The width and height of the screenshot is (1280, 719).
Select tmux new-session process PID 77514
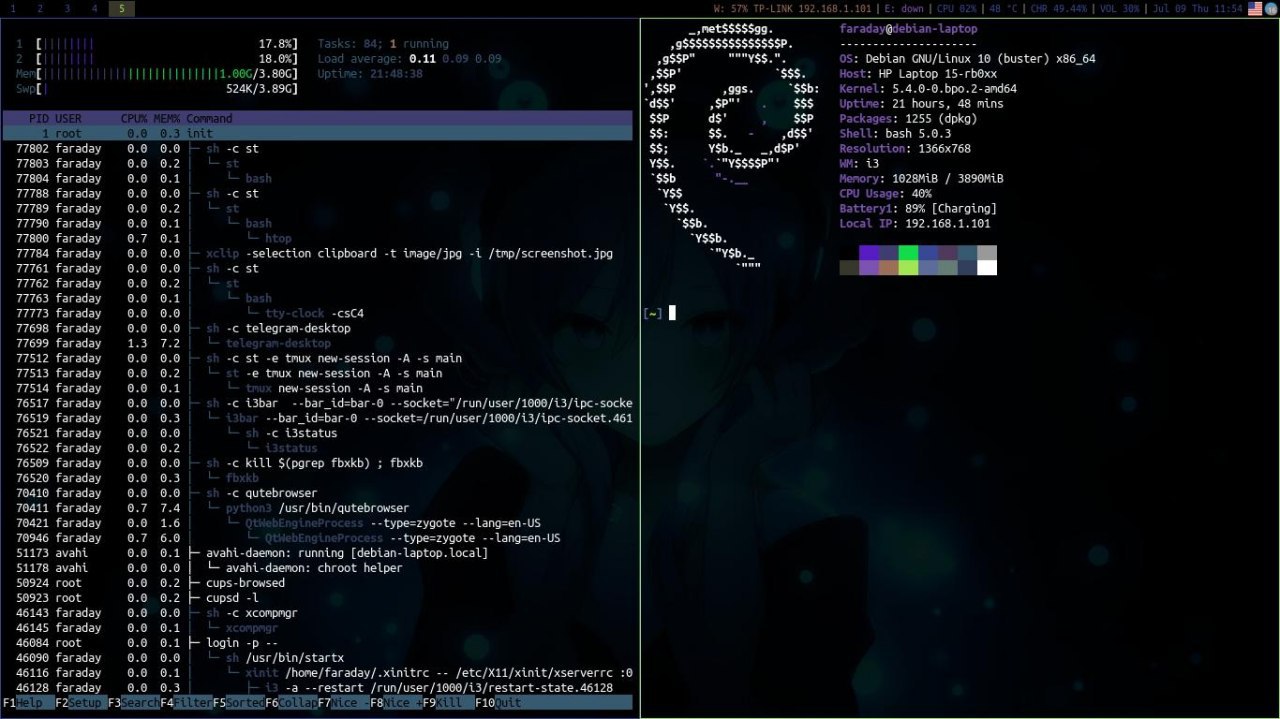[x=318, y=388]
